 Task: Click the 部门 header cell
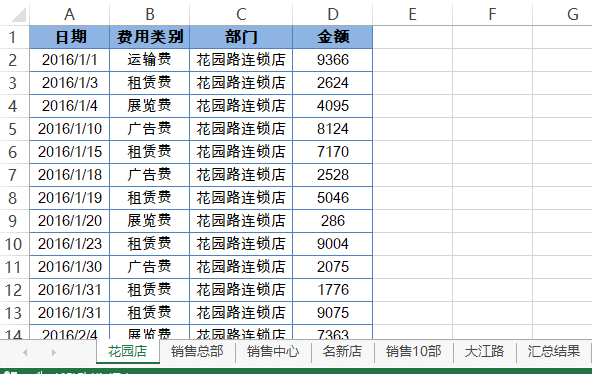(x=241, y=37)
